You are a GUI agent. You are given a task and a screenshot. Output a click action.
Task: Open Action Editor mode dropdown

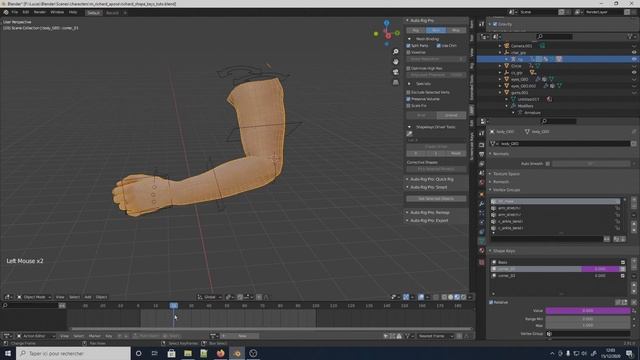click(x=35, y=336)
